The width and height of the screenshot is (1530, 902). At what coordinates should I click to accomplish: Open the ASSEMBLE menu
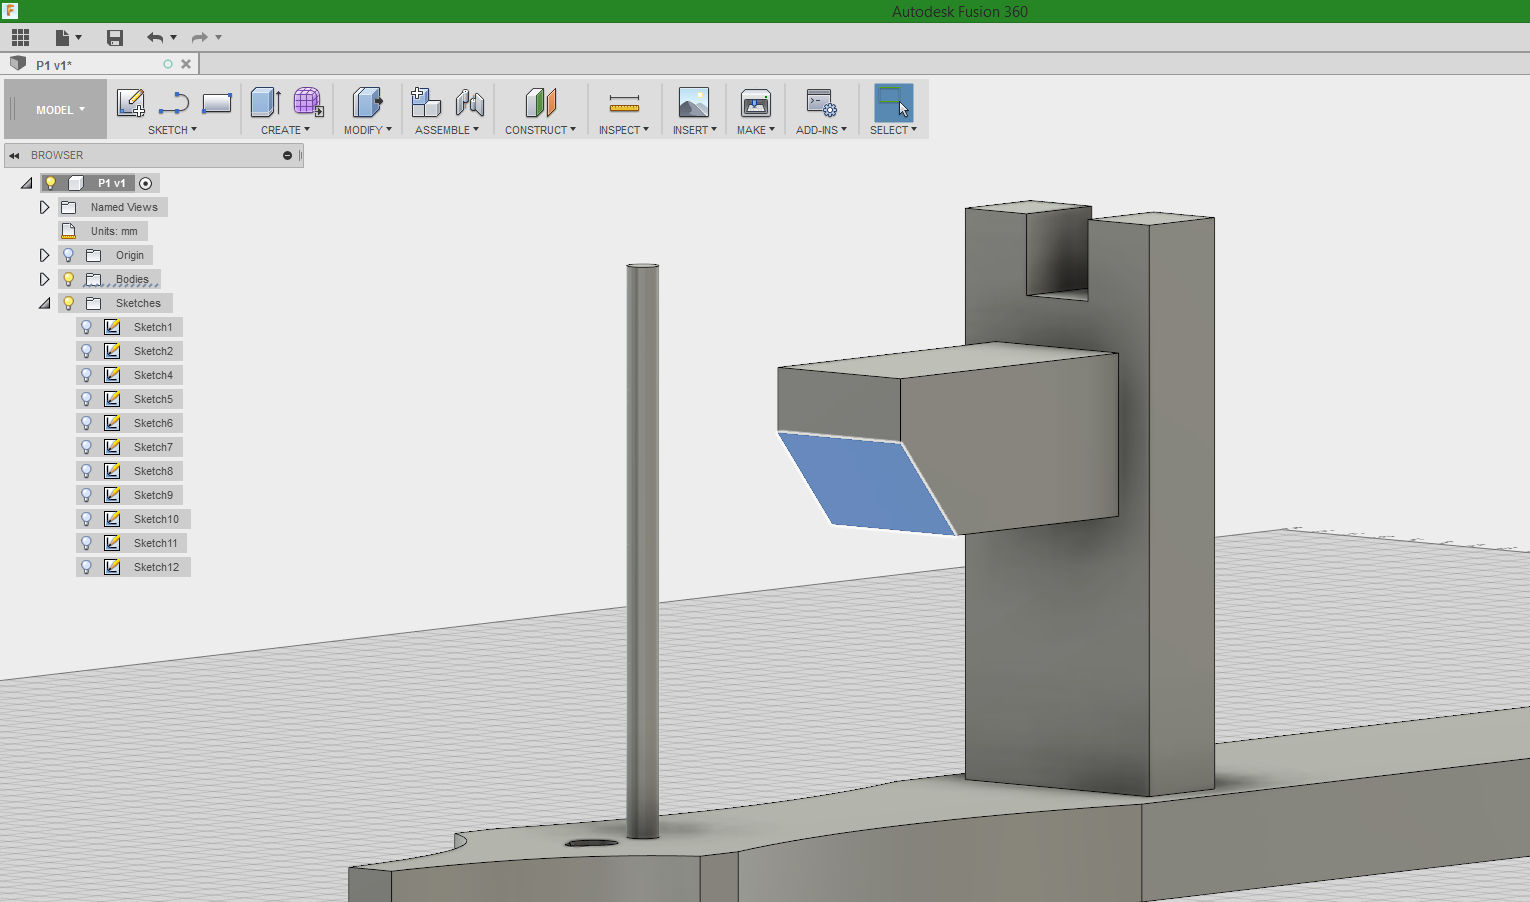pyautogui.click(x=447, y=130)
